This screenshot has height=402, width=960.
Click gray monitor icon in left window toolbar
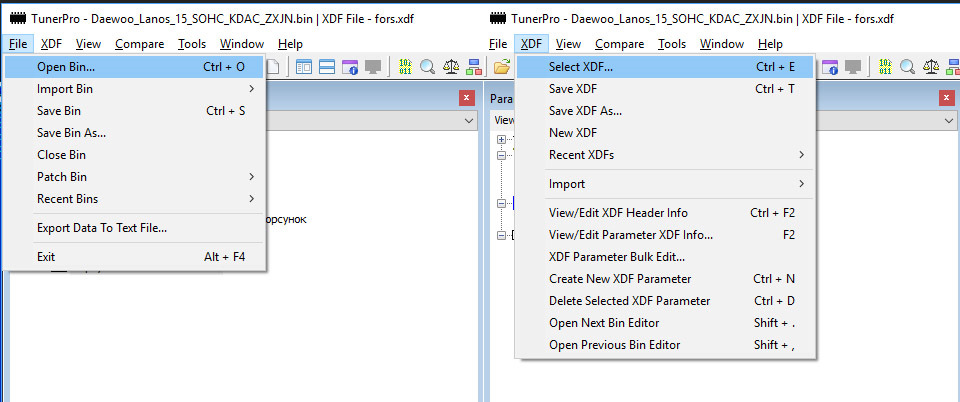click(x=373, y=66)
